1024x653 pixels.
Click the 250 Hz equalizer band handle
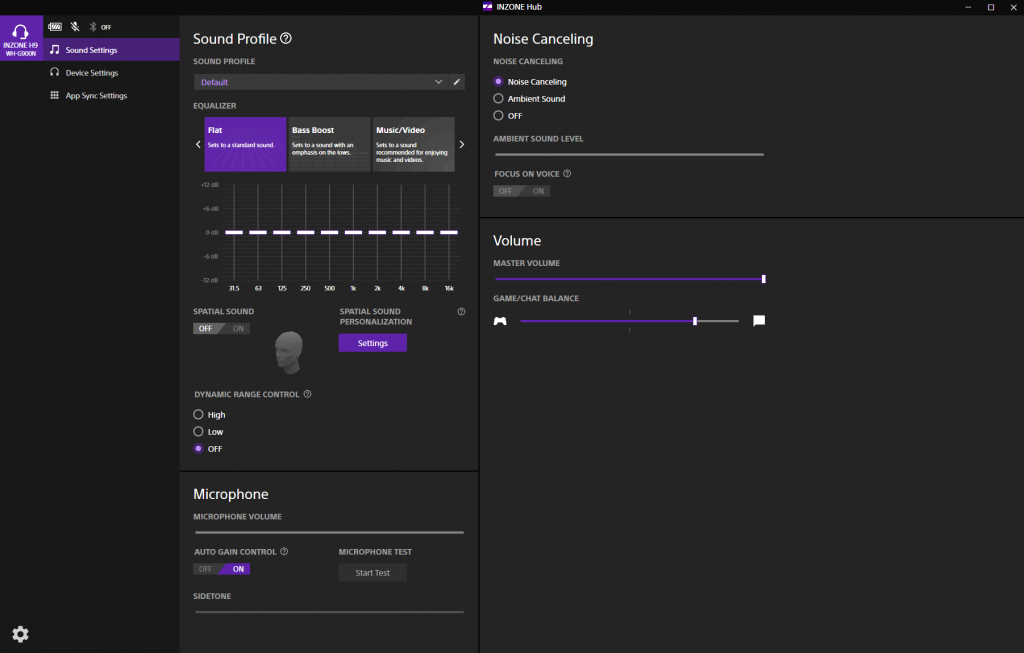coord(306,232)
